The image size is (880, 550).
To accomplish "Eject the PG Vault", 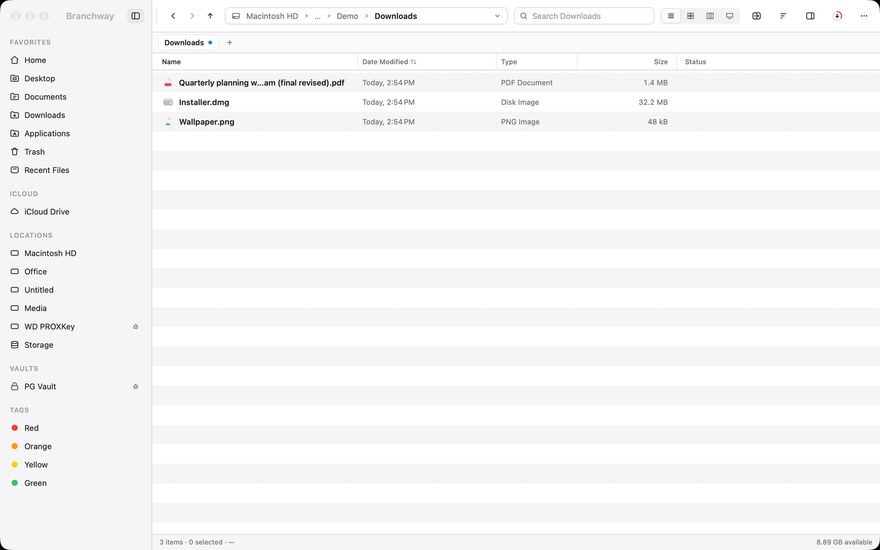I will tap(135, 387).
